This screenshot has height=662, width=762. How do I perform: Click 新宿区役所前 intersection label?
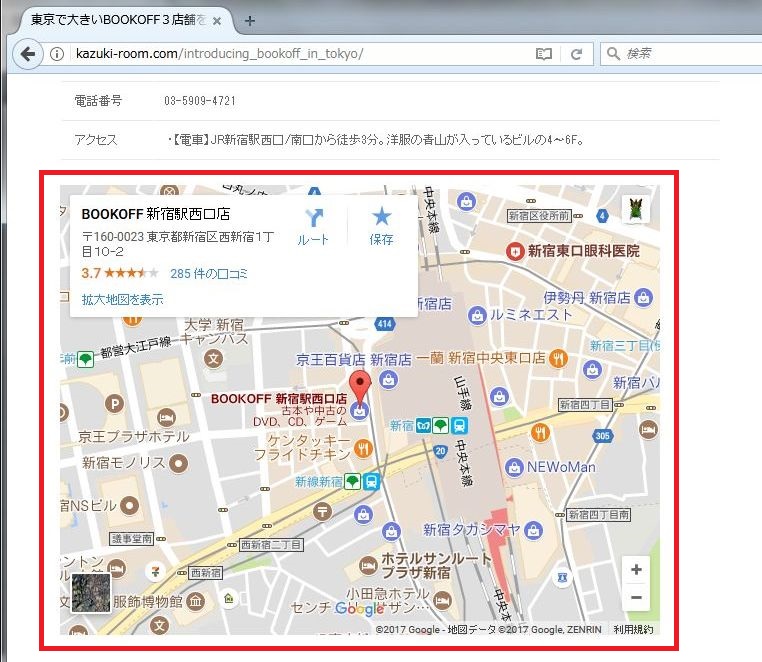click(x=538, y=215)
